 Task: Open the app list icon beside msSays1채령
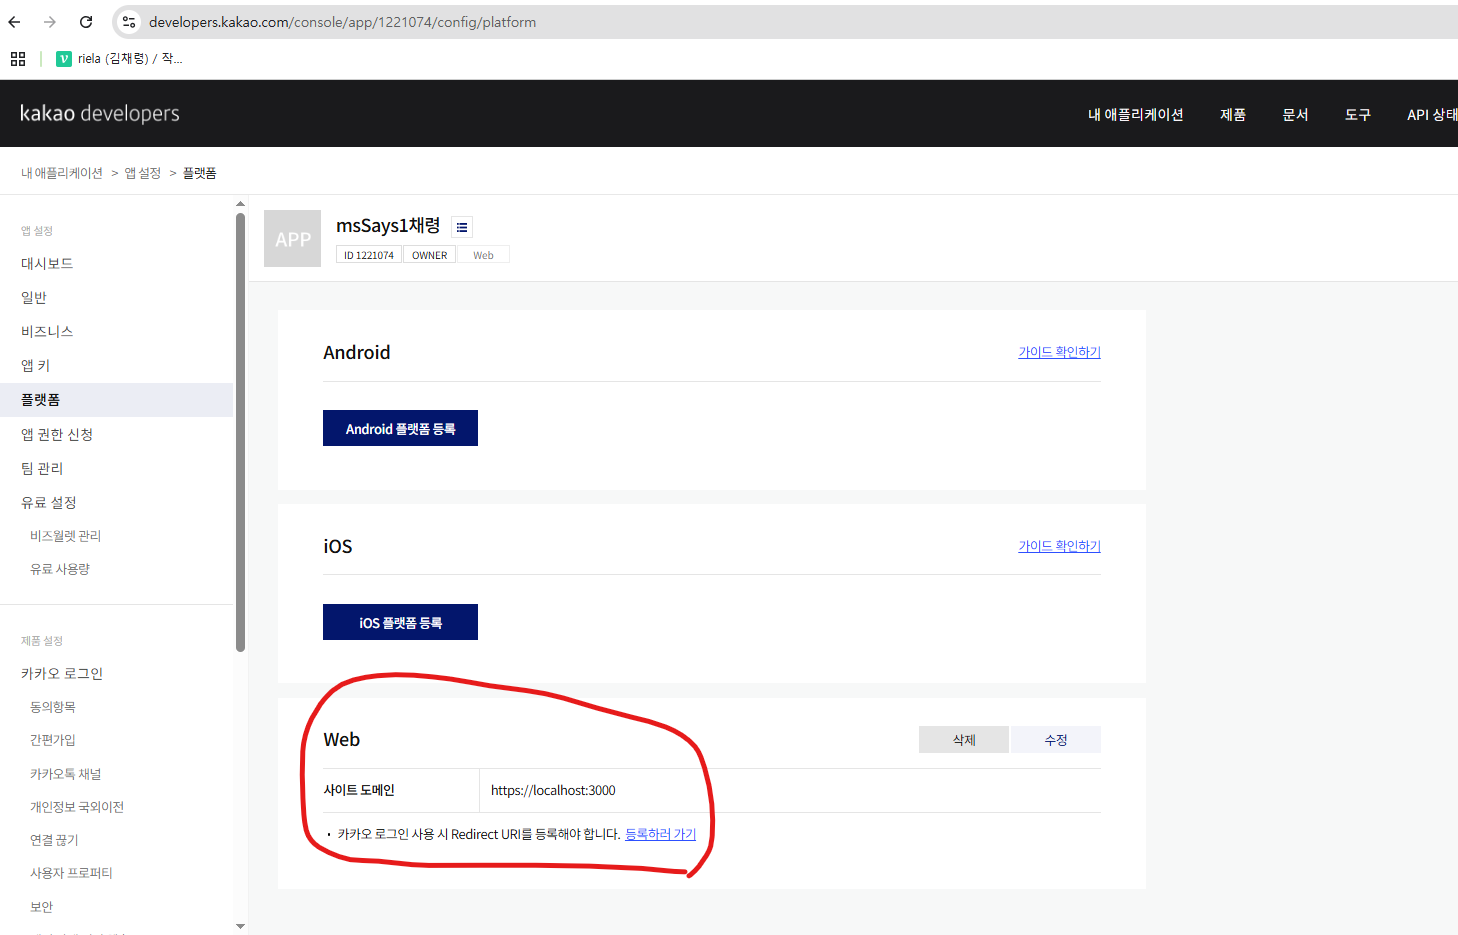click(x=461, y=227)
